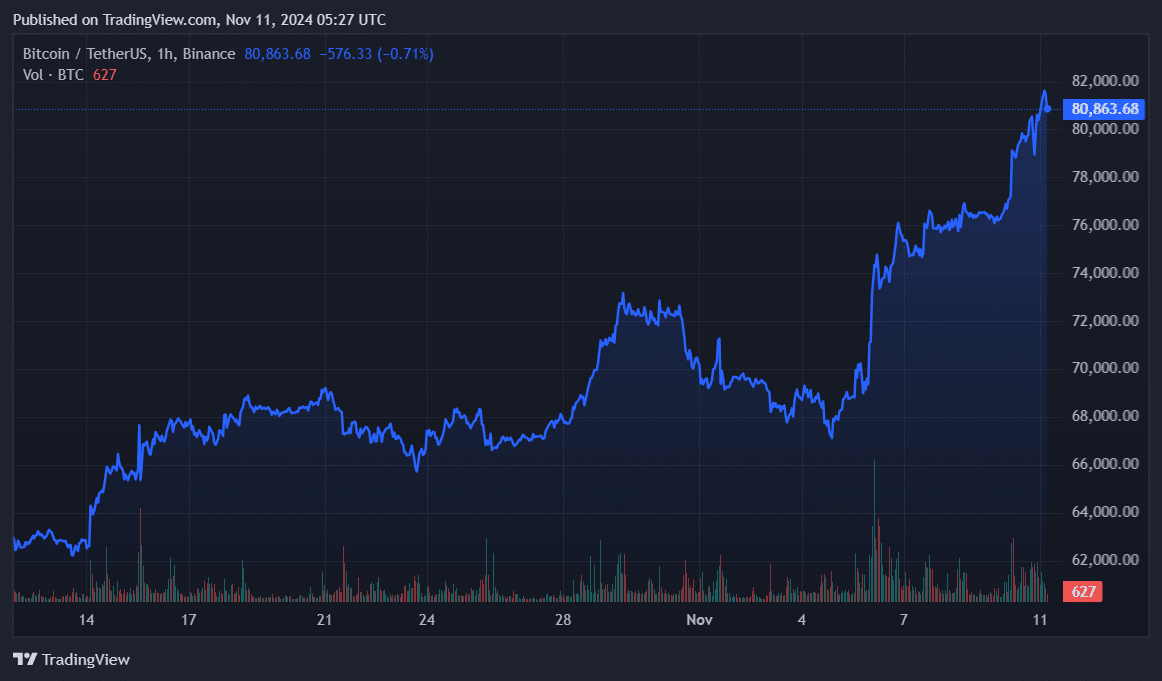The width and height of the screenshot is (1162, 681).
Task: Click the red 627 volume value
Action: click(x=103, y=74)
